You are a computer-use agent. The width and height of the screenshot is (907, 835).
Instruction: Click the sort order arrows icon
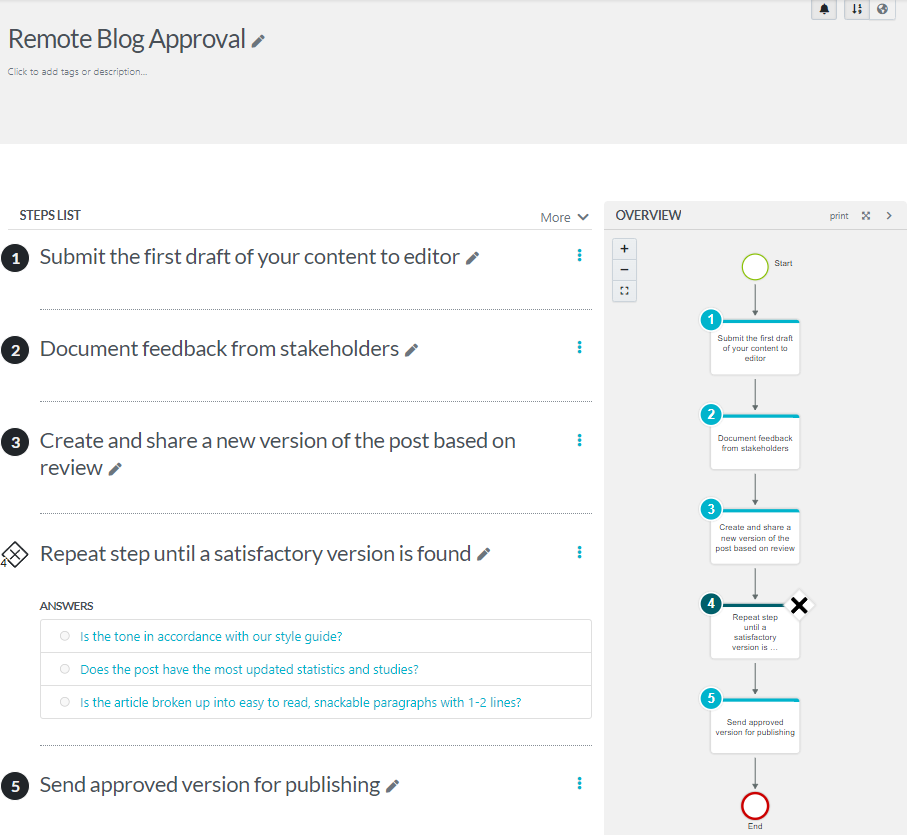[857, 9]
